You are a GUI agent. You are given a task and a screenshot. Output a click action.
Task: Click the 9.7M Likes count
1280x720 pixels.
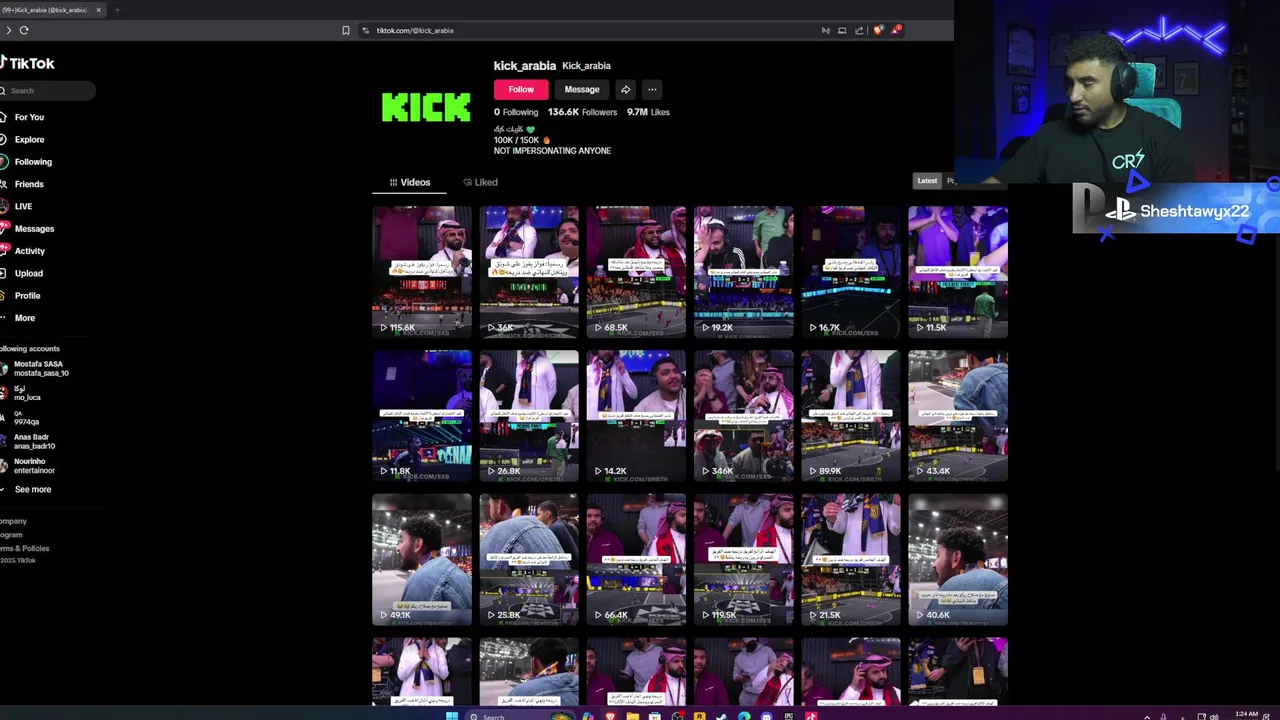pos(648,112)
